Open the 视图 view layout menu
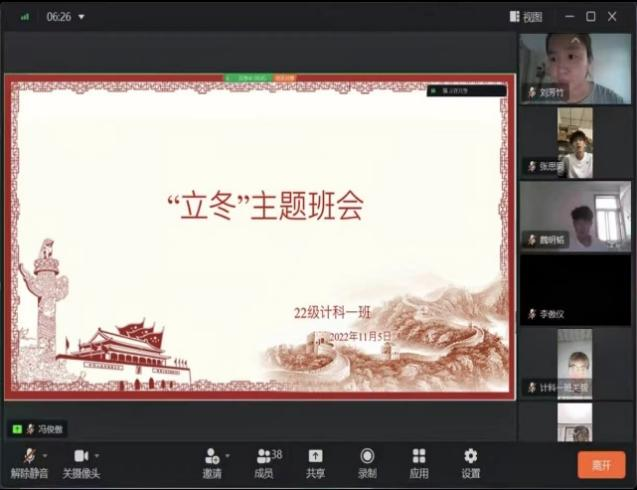Screen dimensions: 637x490 point(526,16)
